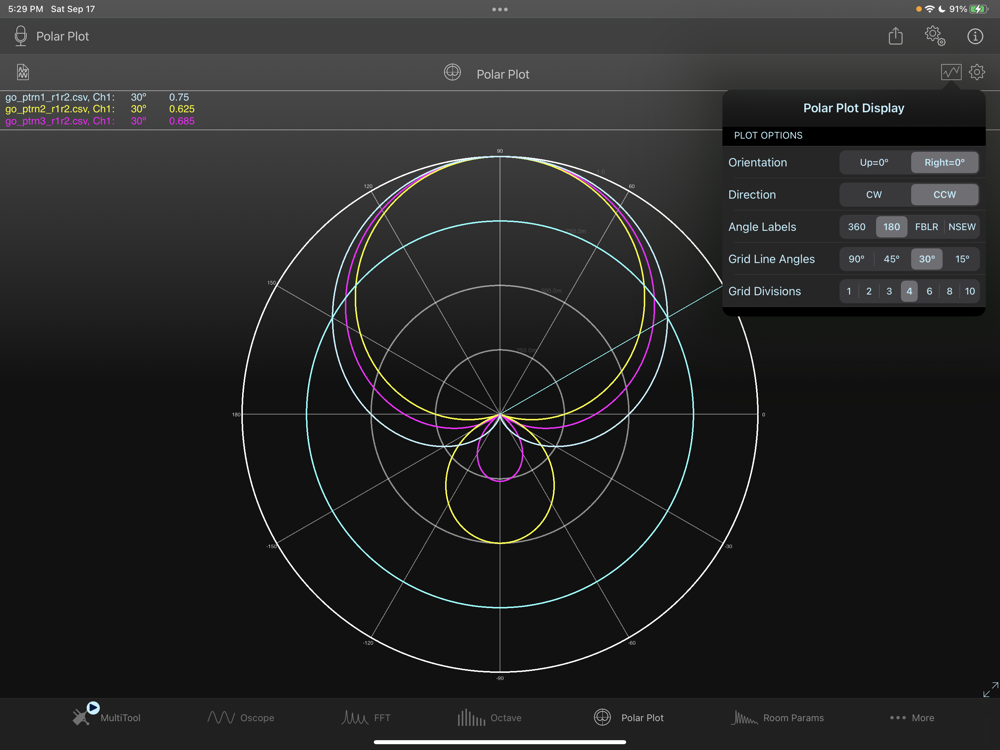
Task: Set grid line angles to 45°
Action: click(x=892, y=259)
